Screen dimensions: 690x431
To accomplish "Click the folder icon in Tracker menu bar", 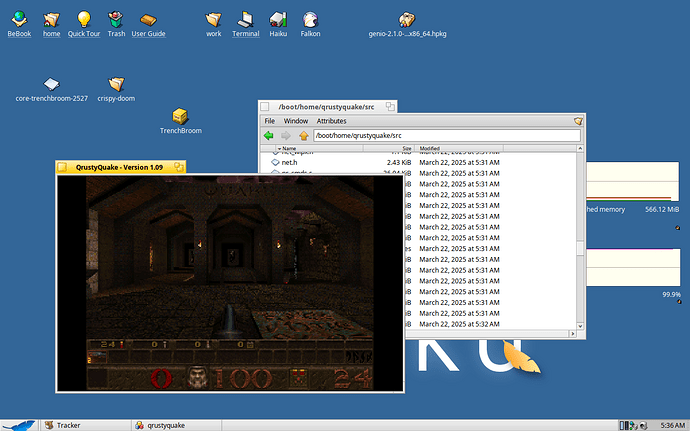I will point(578,121).
